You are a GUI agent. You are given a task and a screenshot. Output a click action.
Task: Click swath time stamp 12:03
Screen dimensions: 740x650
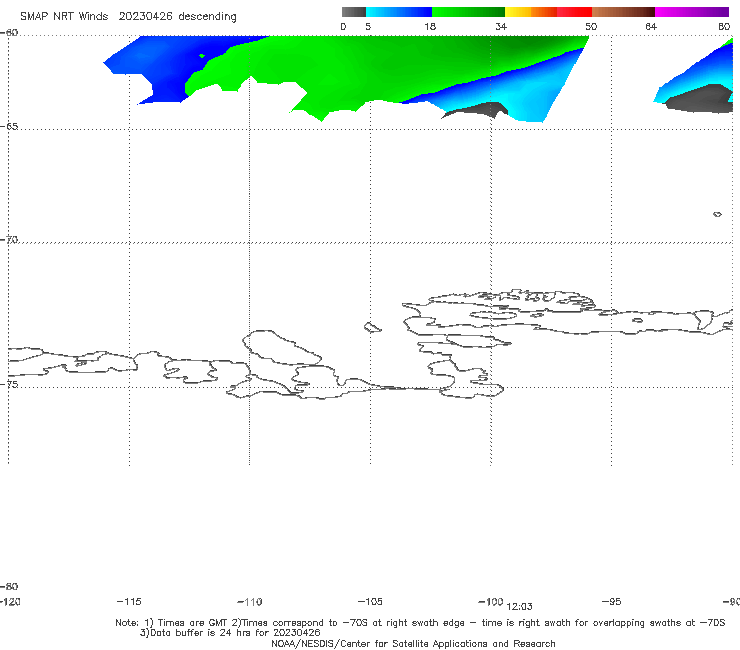click(x=519, y=607)
